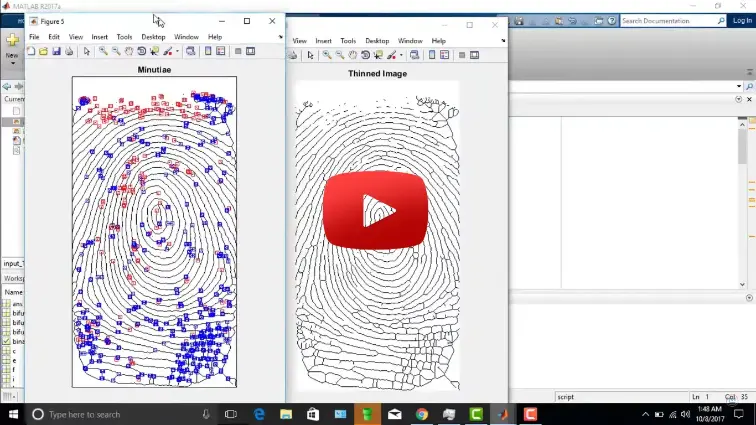Open the editor panel actions circular arrow button
This screenshot has width=756, height=425.
click(x=739, y=99)
